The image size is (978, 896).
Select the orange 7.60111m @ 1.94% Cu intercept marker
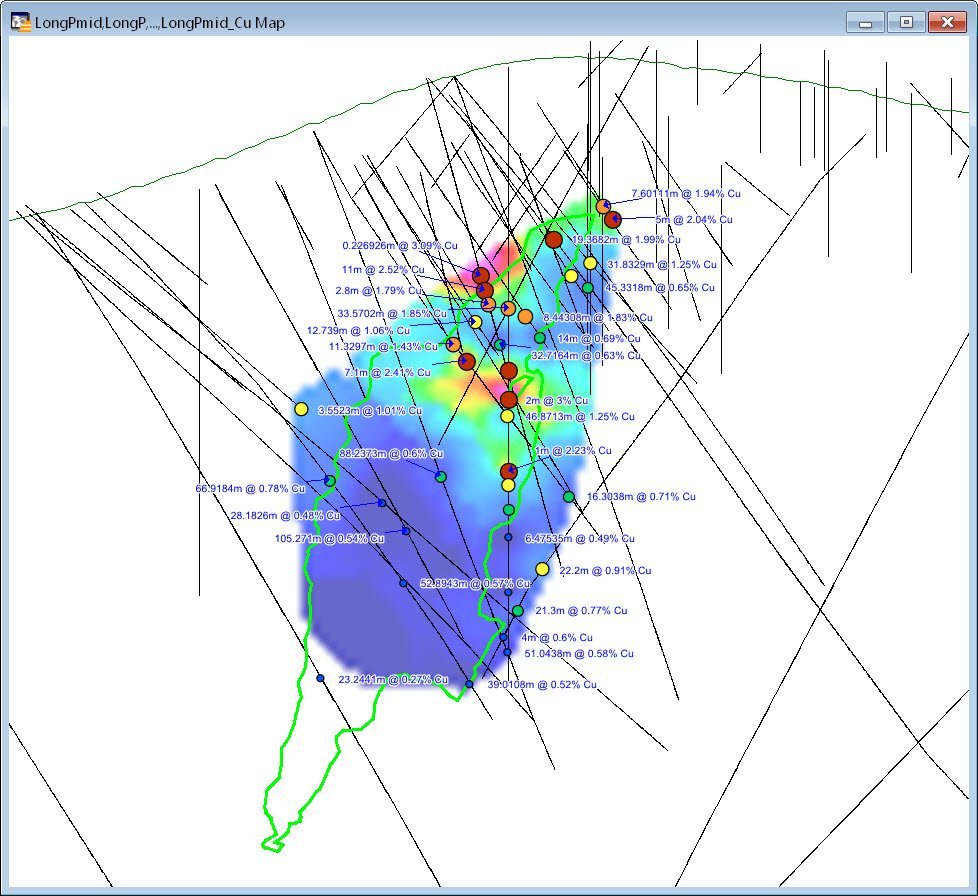click(x=603, y=206)
